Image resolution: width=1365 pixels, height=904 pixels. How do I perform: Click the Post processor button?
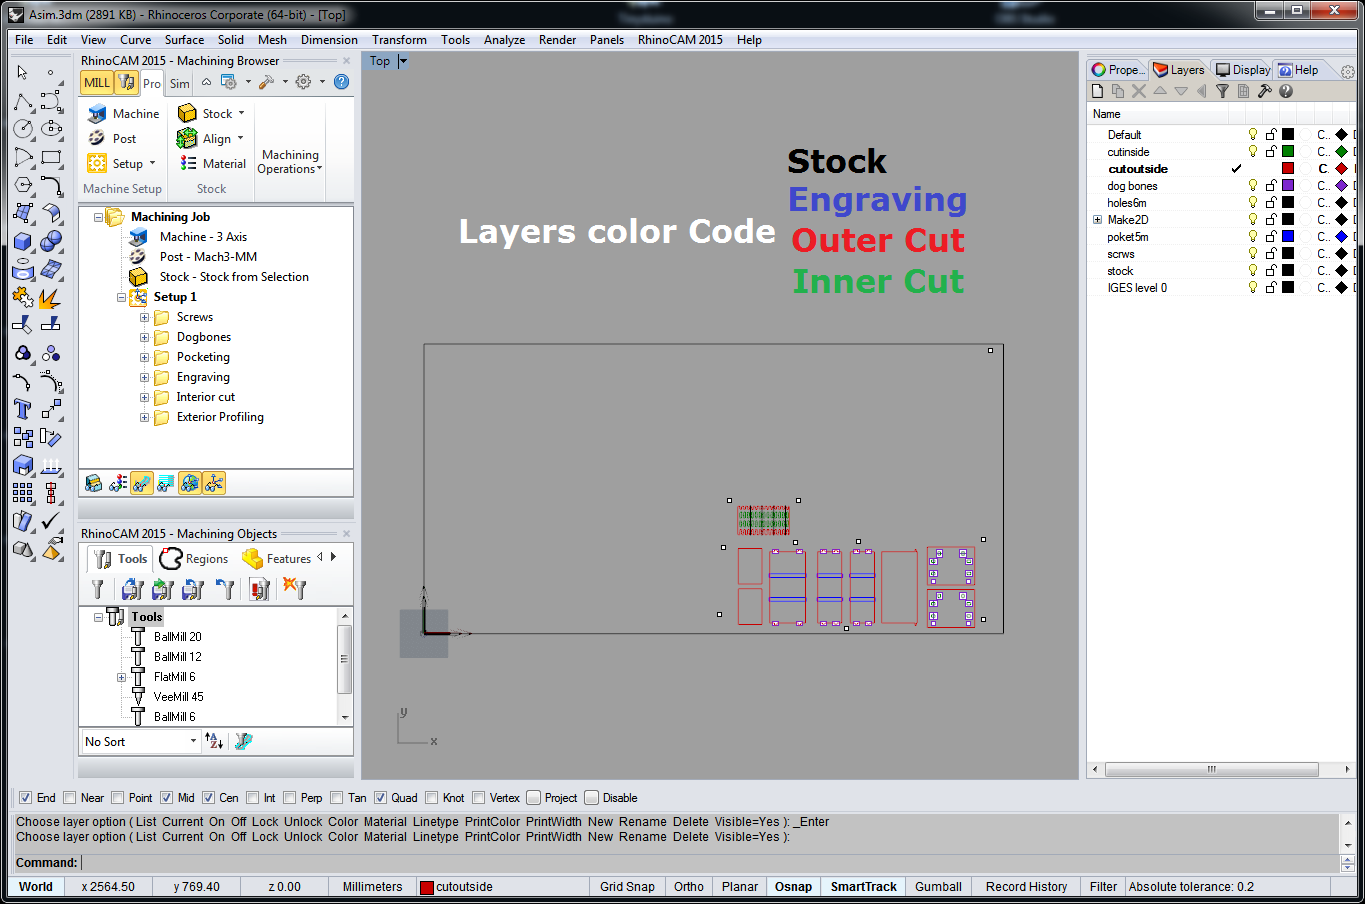(112, 139)
